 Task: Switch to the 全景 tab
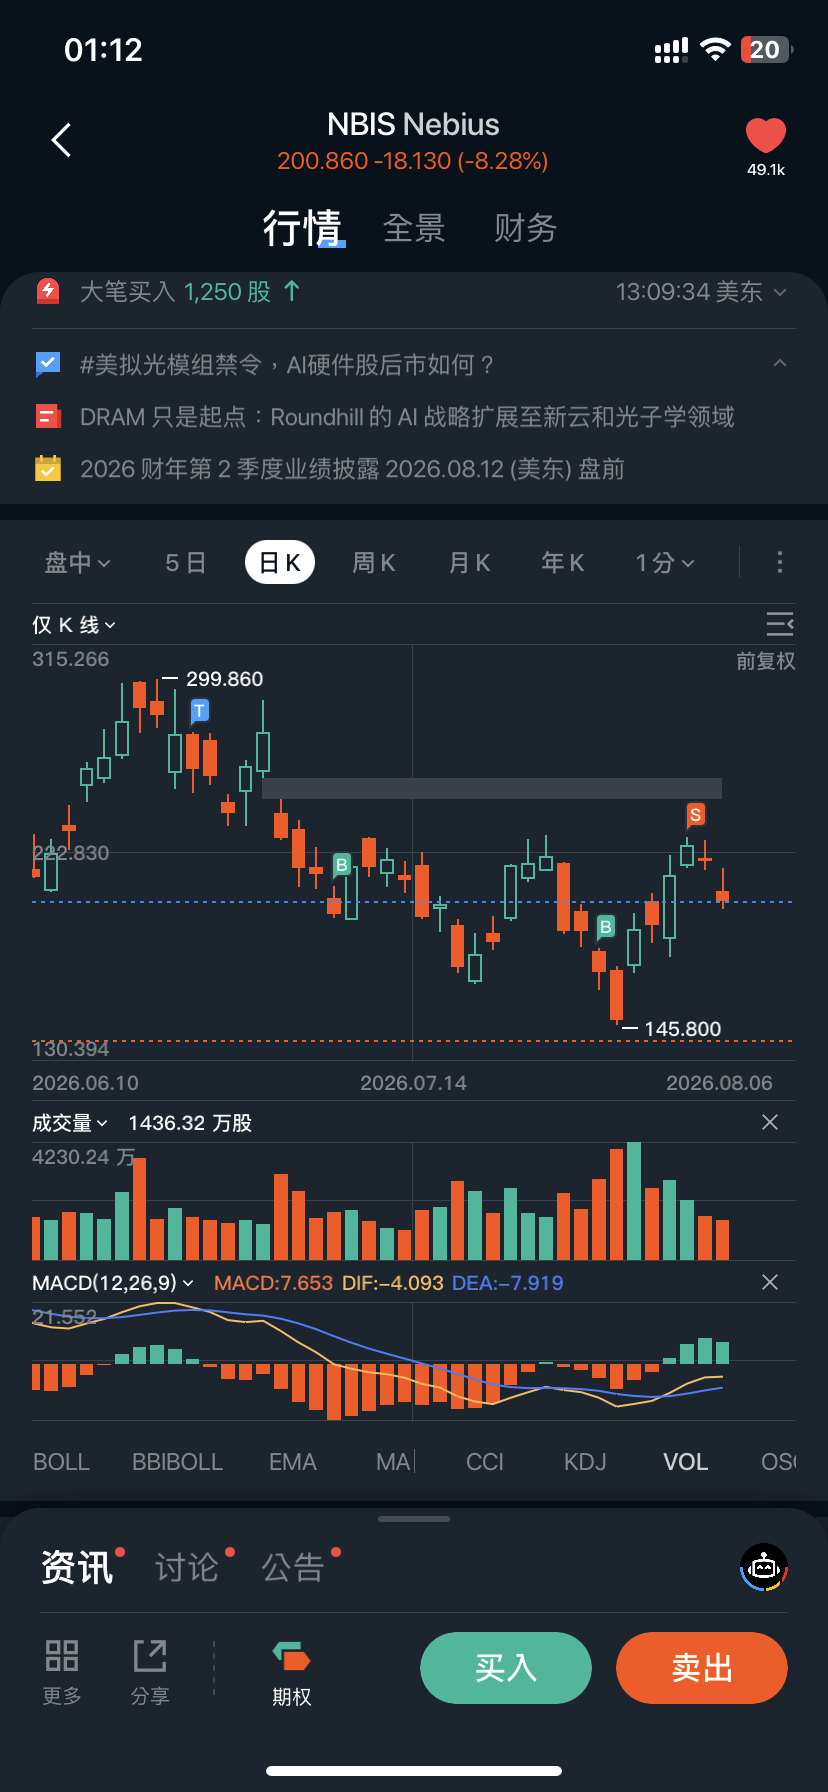click(414, 228)
